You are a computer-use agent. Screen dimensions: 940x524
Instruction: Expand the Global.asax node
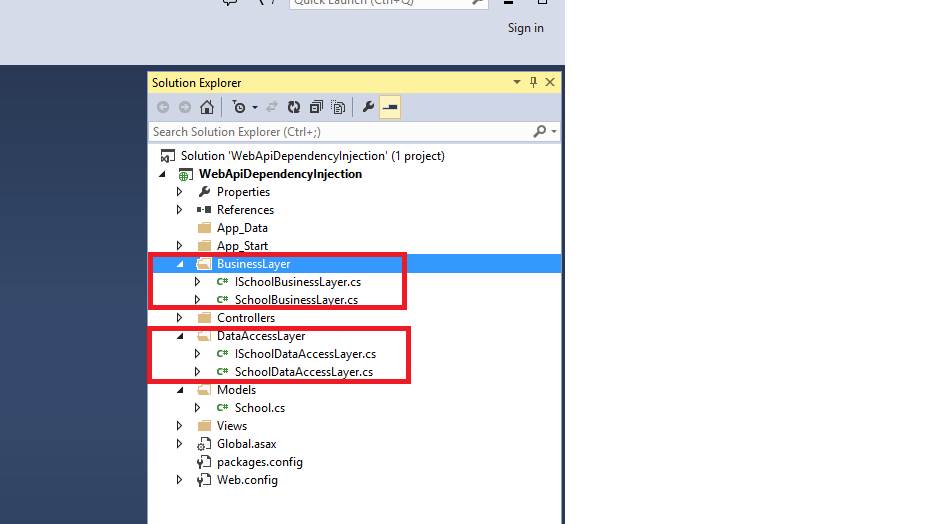click(x=179, y=444)
